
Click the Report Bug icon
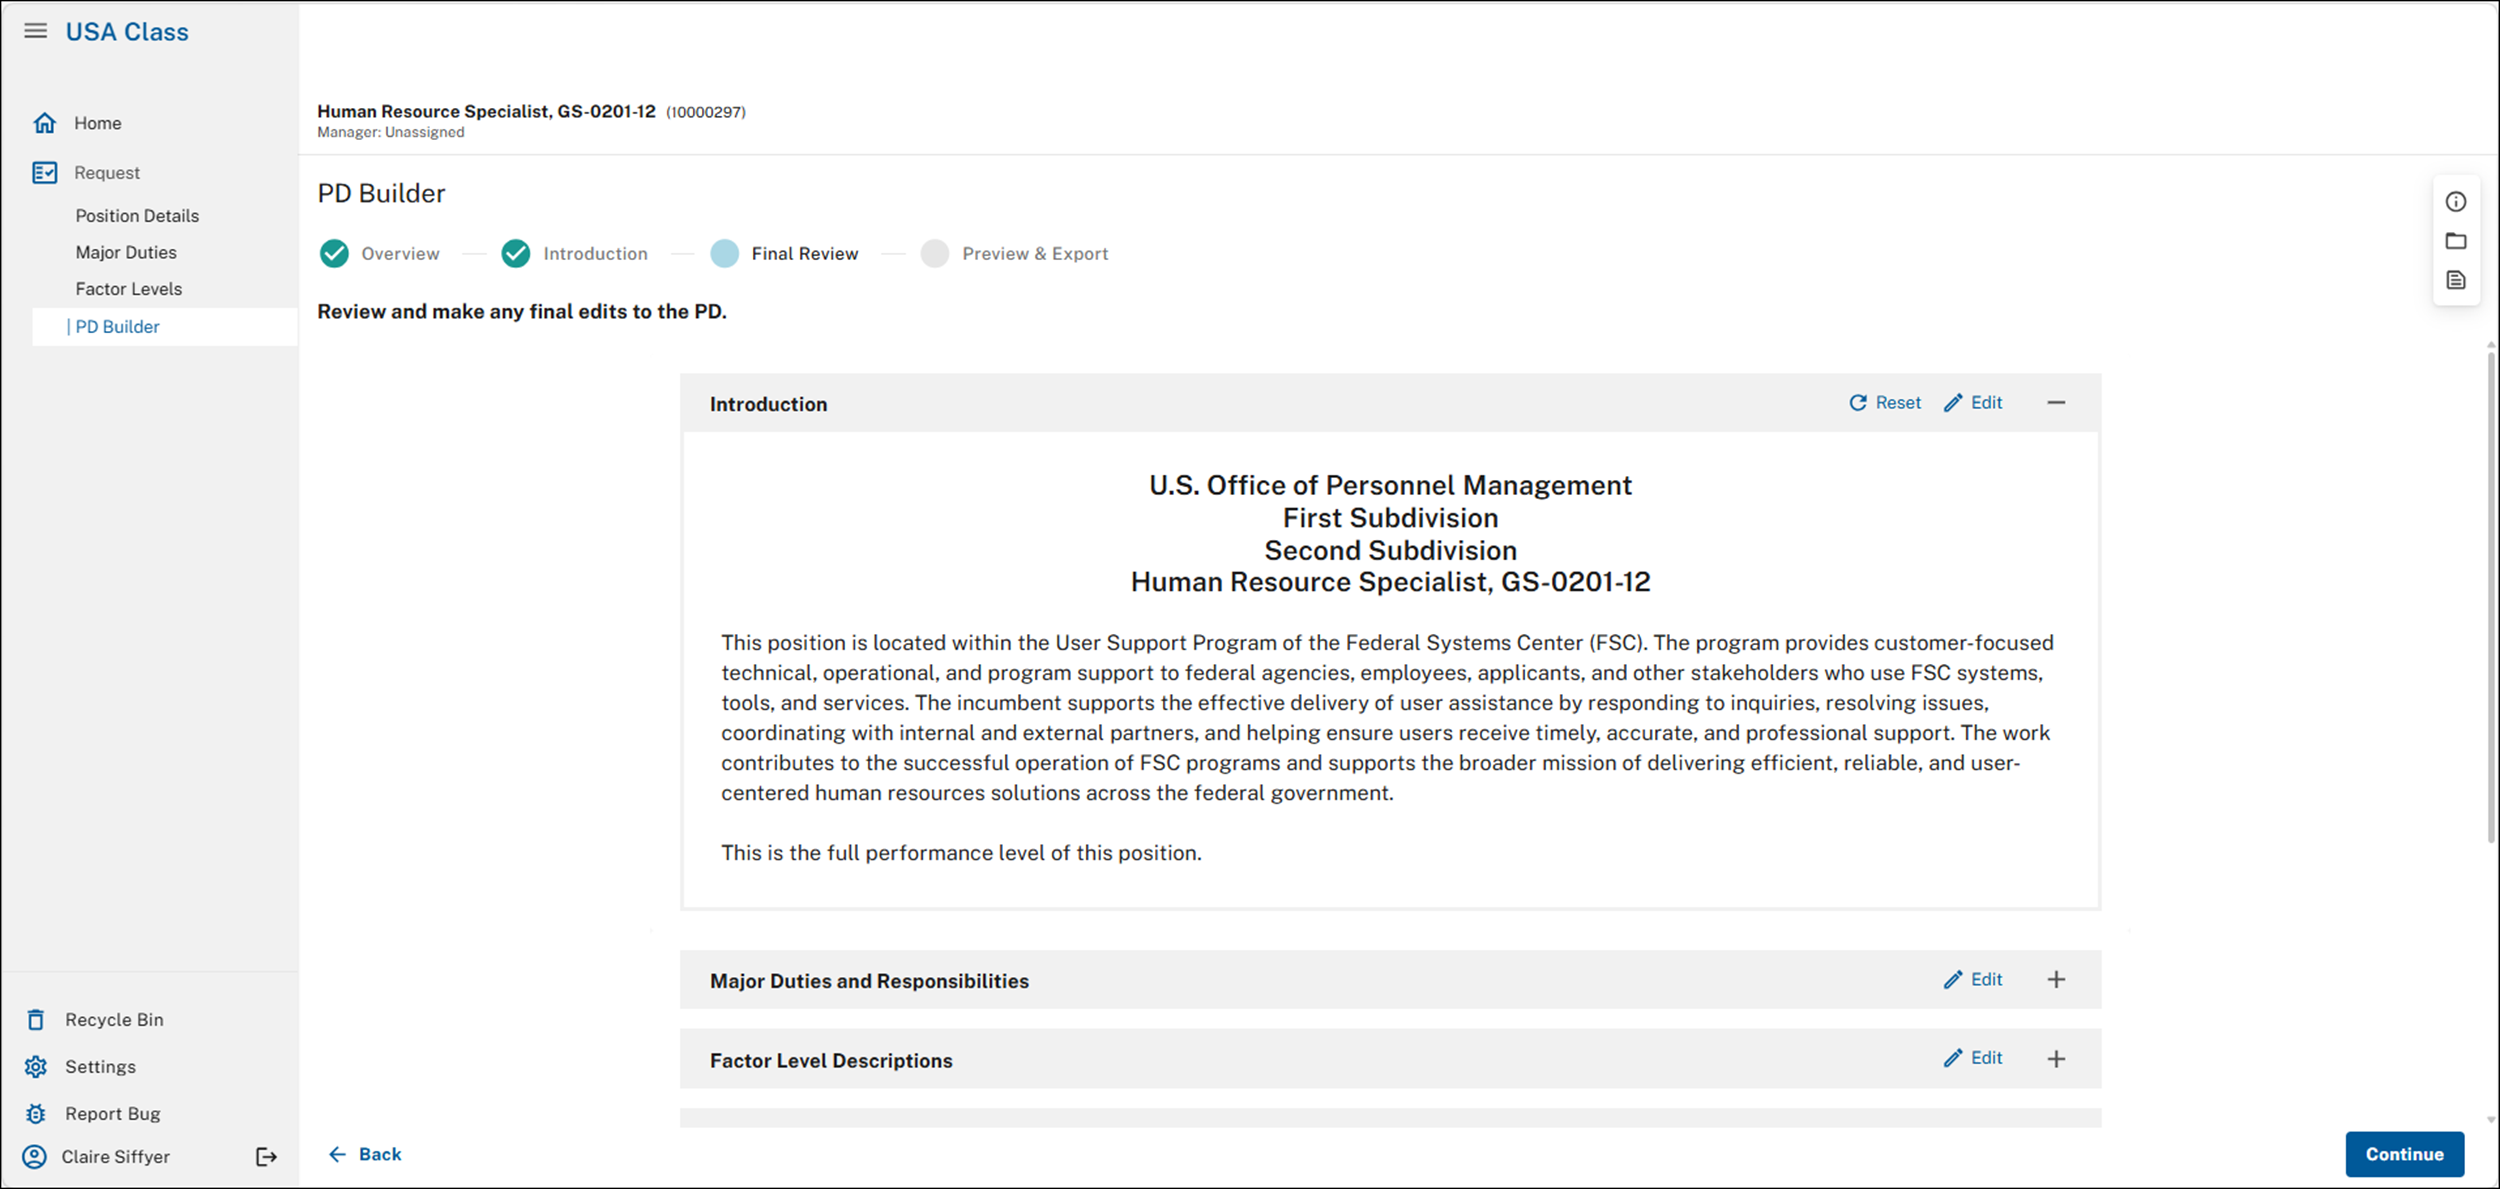tap(36, 1113)
